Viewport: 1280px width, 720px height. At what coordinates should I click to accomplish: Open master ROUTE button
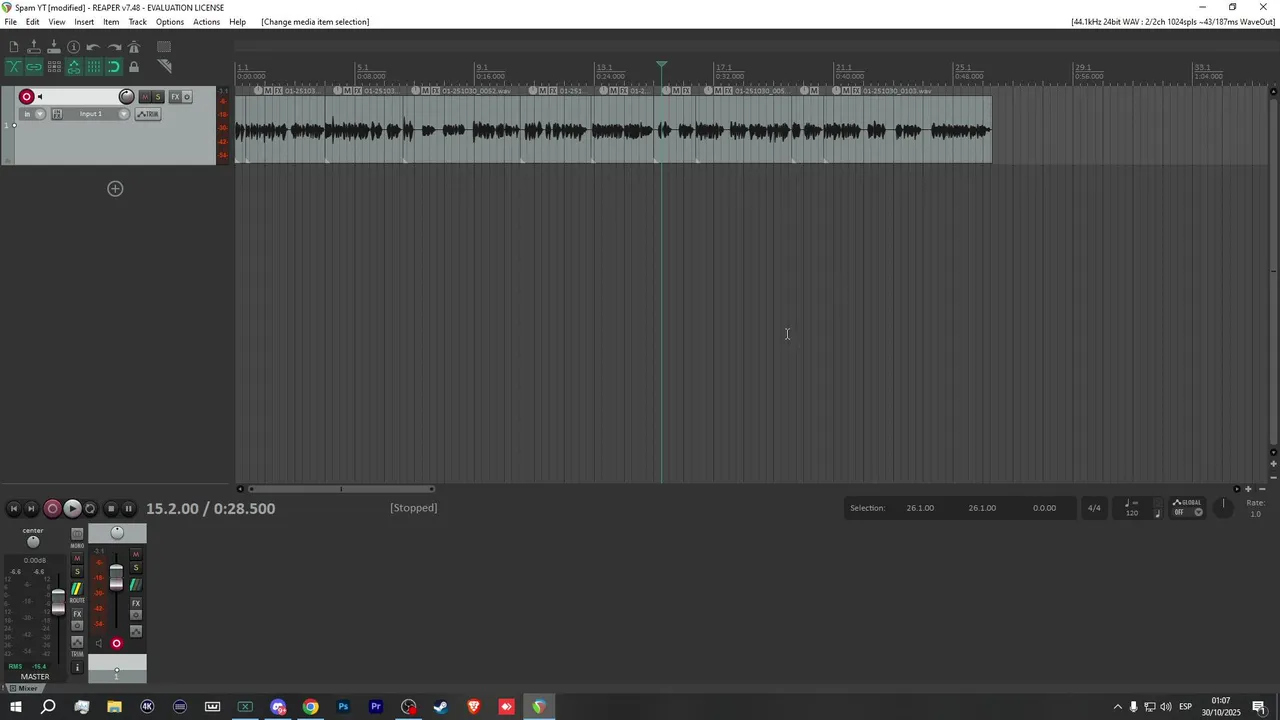click(77, 589)
